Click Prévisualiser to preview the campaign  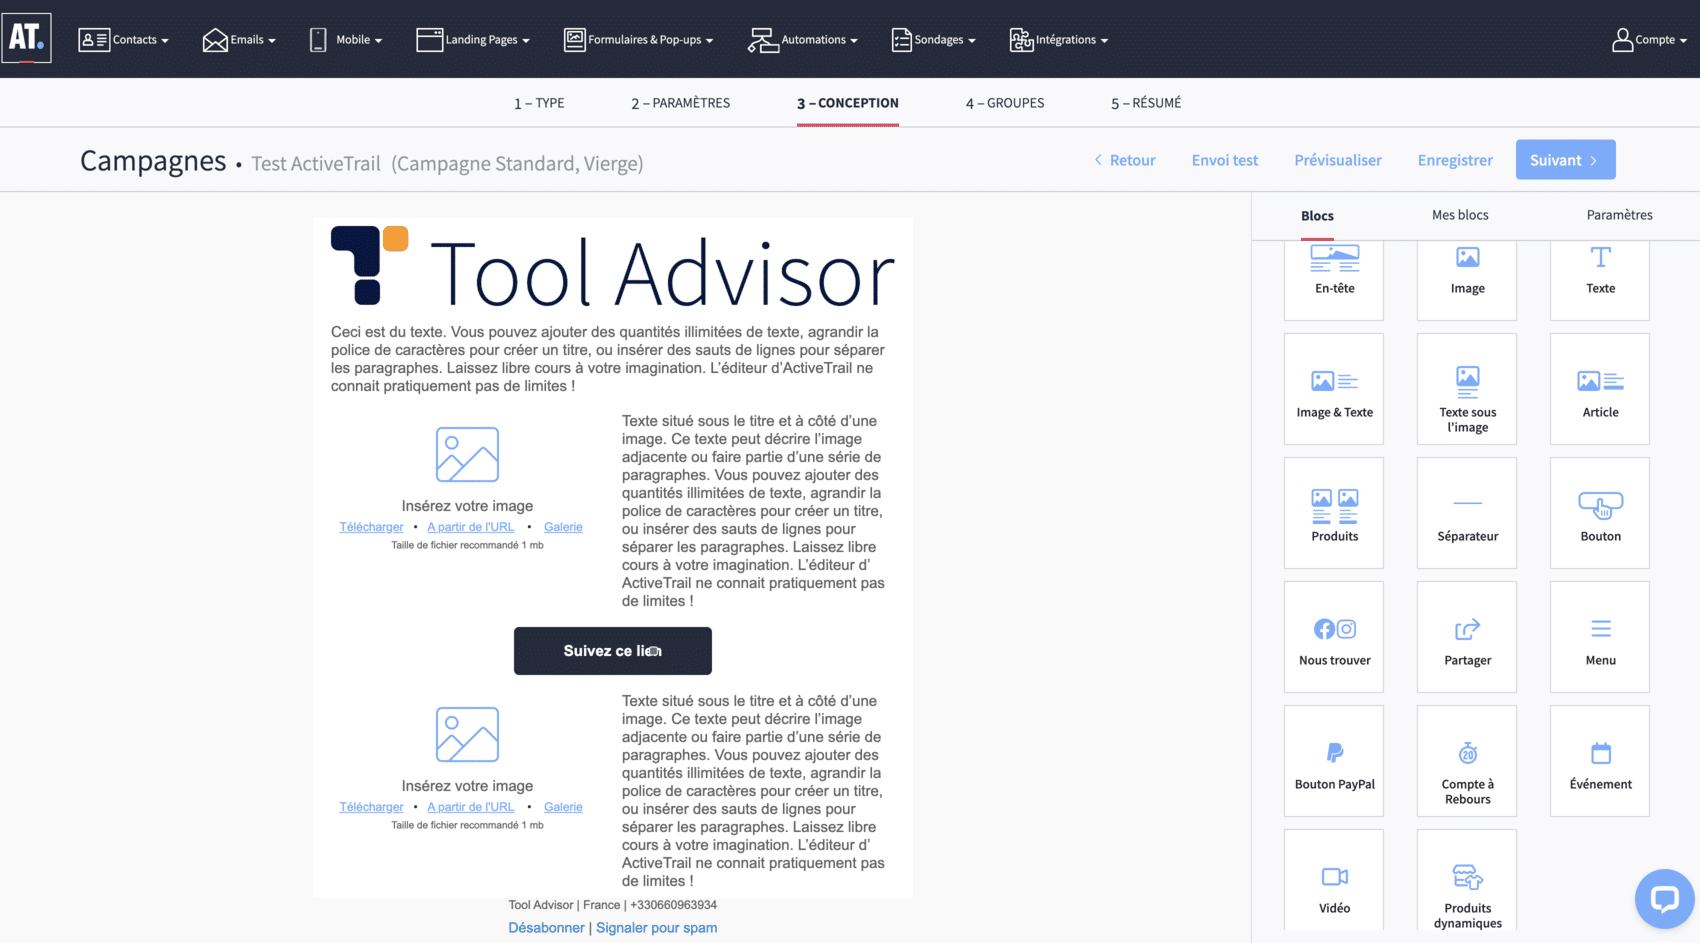click(x=1338, y=160)
